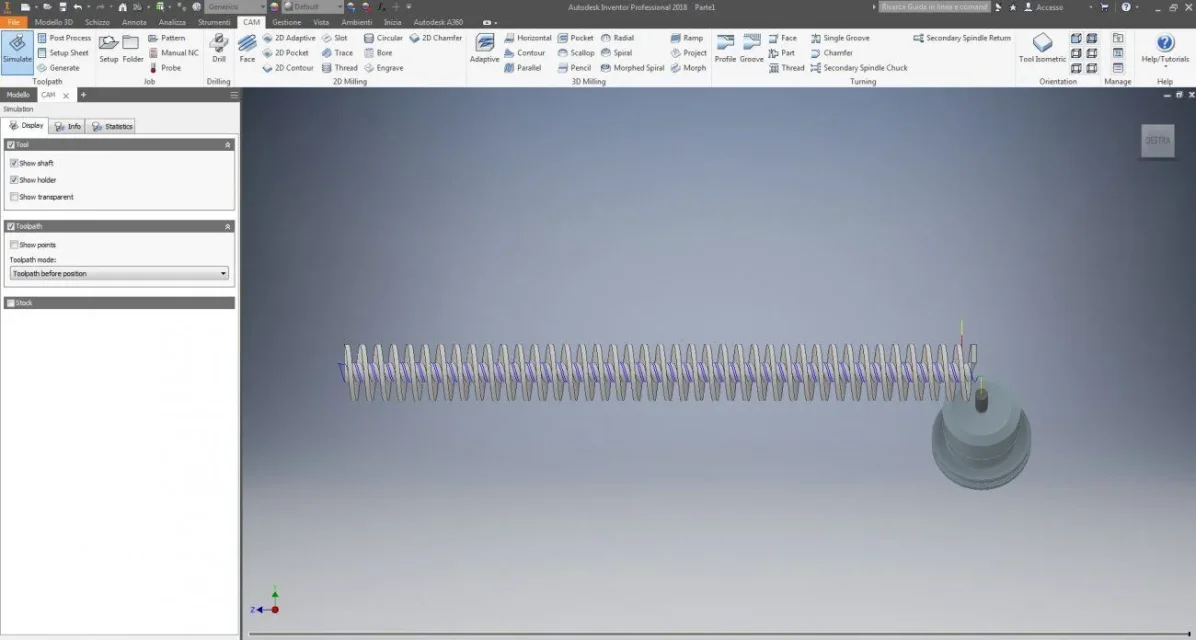1196x640 pixels.
Task: Enable Show transparent for the tool
Action: [14, 197]
